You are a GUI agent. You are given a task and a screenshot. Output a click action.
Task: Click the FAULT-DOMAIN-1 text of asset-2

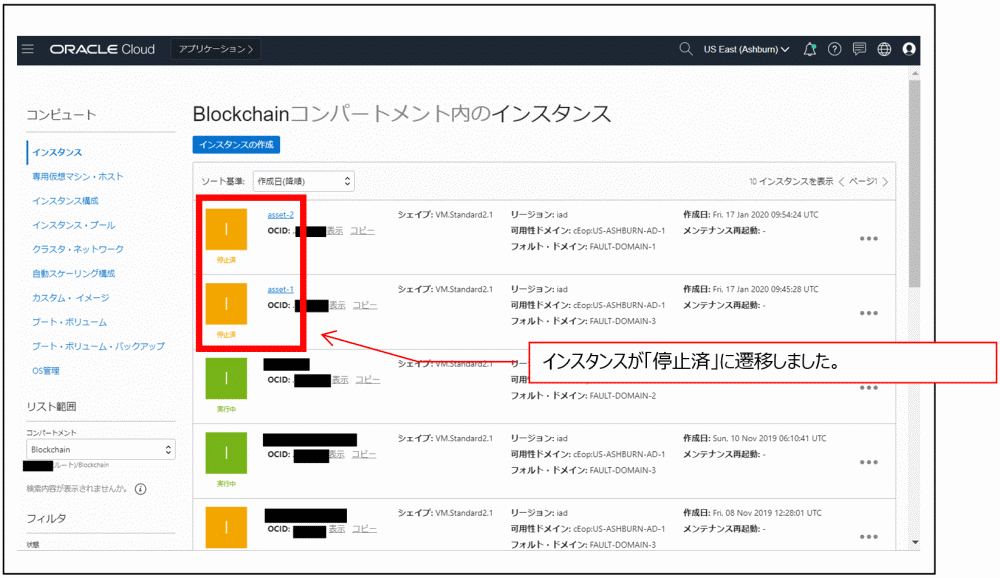tap(622, 247)
